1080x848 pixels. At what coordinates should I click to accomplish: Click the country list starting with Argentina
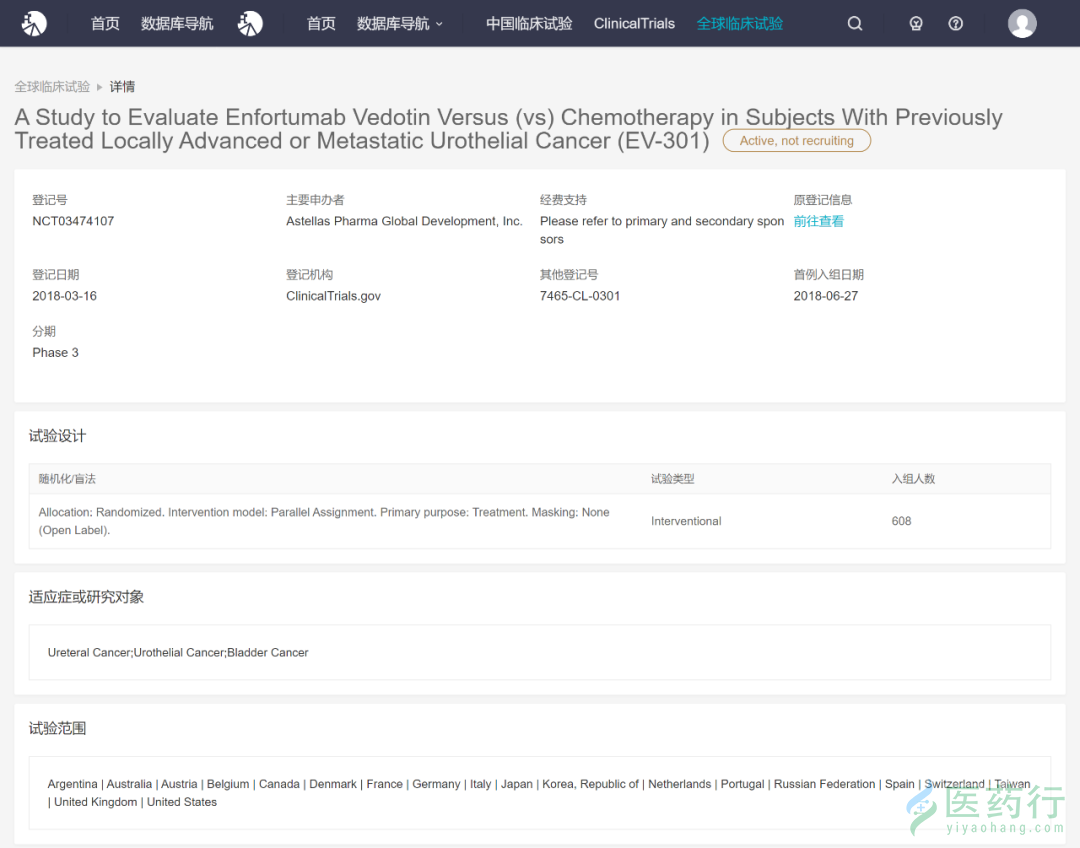[539, 793]
